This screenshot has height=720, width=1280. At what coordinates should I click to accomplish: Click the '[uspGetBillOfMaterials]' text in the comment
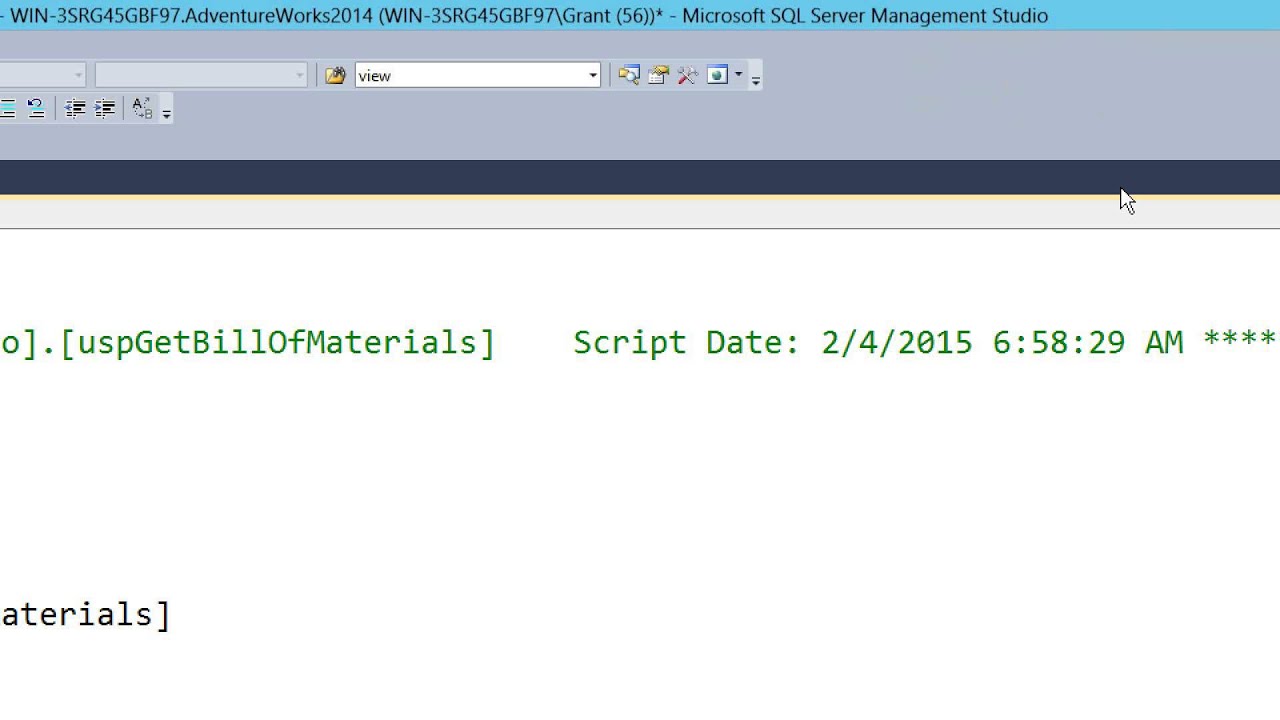(x=277, y=343)
